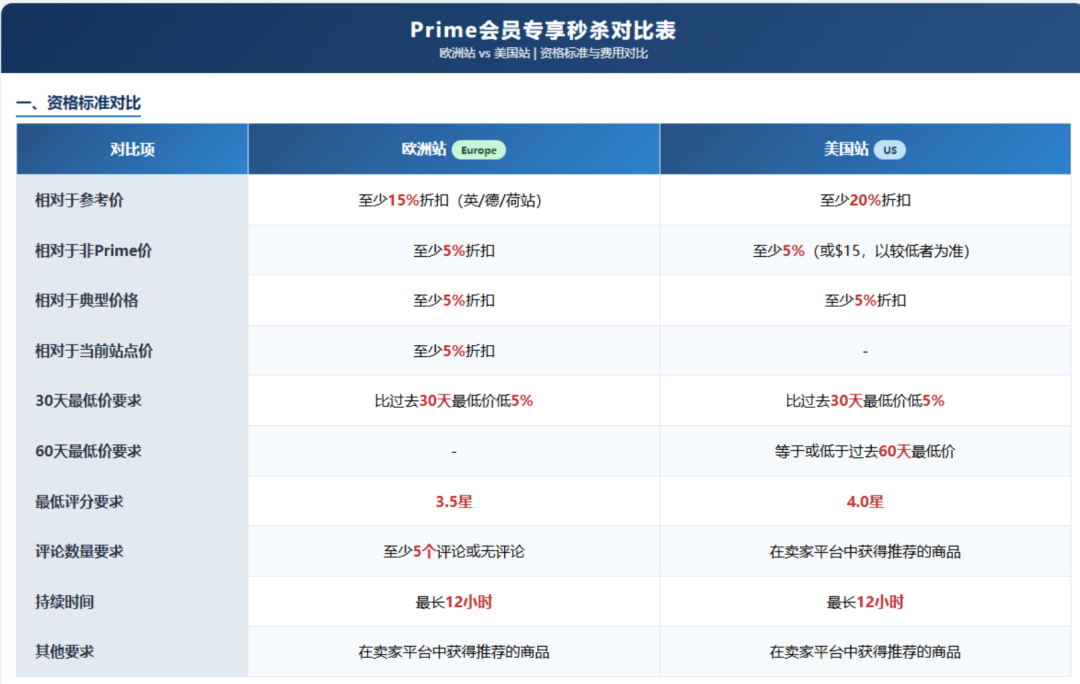Click Europe cell in 相对于当前站点价 row
The height and width of the screenshot is (684, 1080).
pos(453,351)
